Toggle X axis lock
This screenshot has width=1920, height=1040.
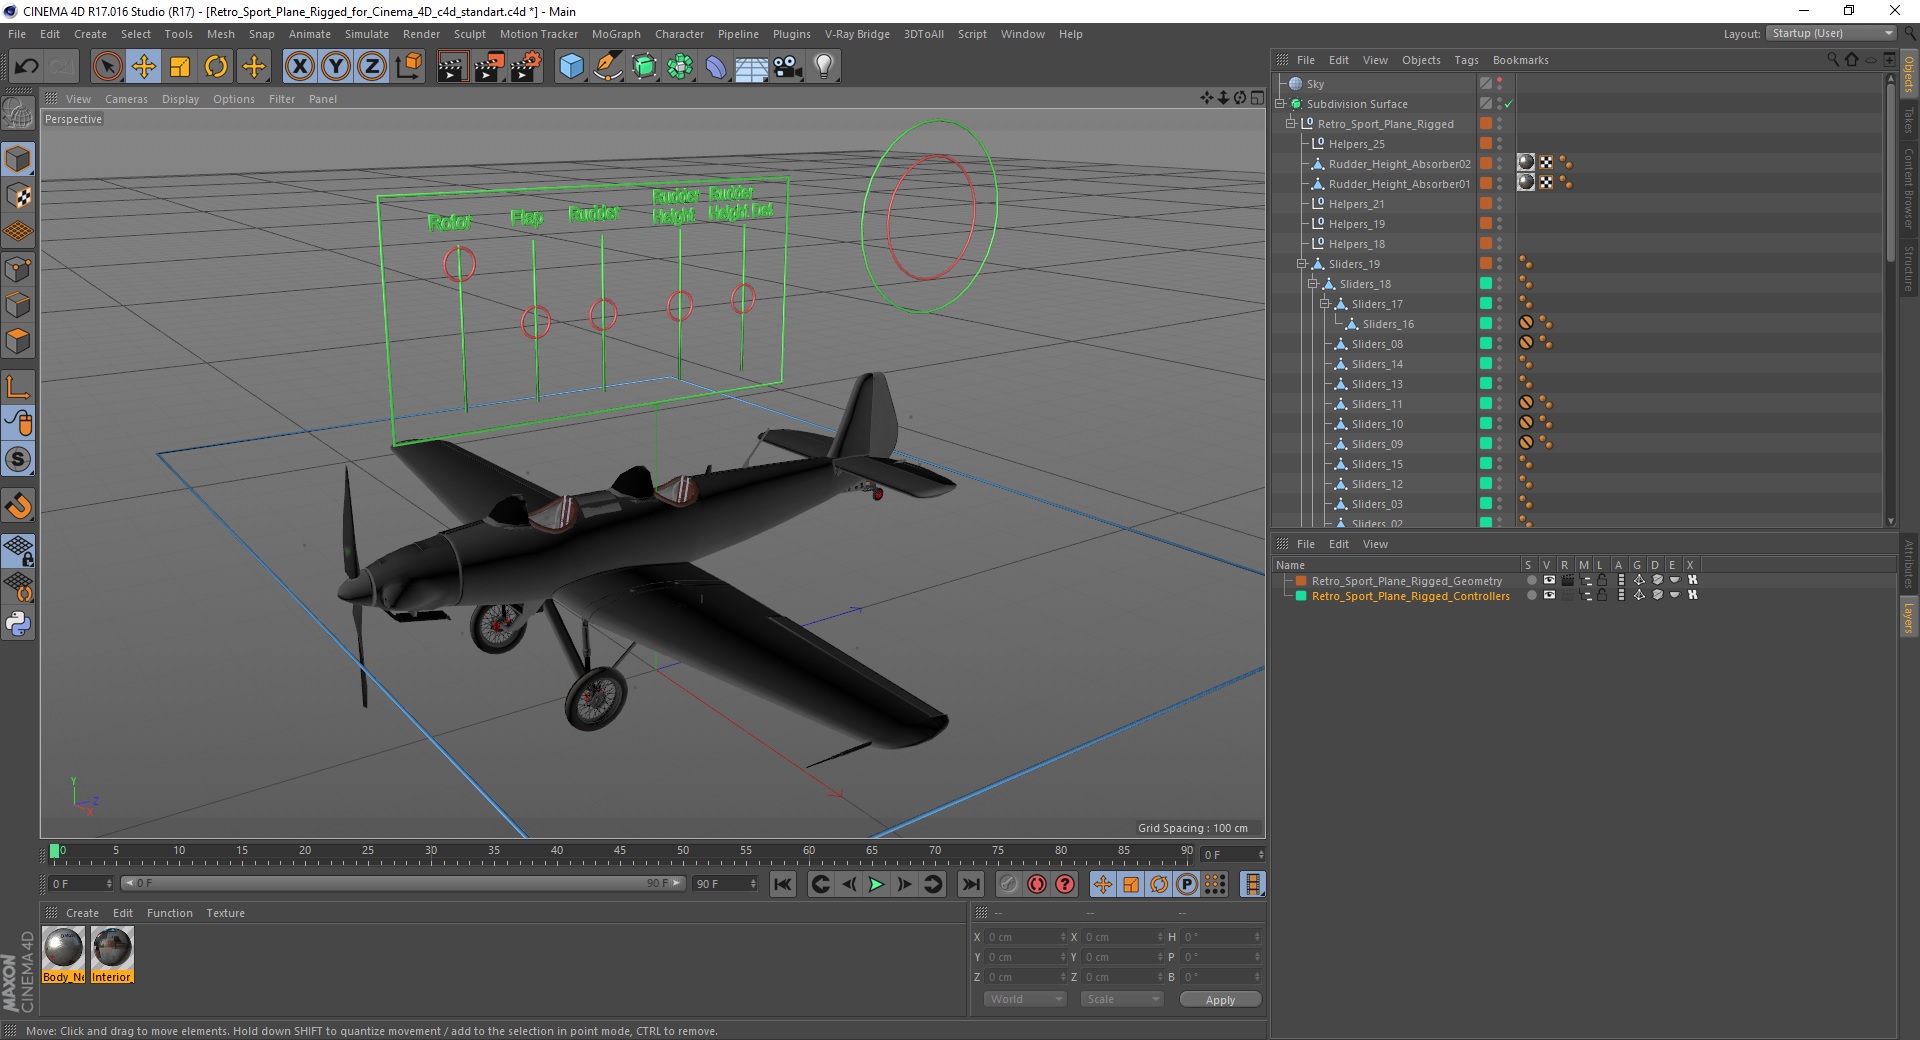click(299, 67)
